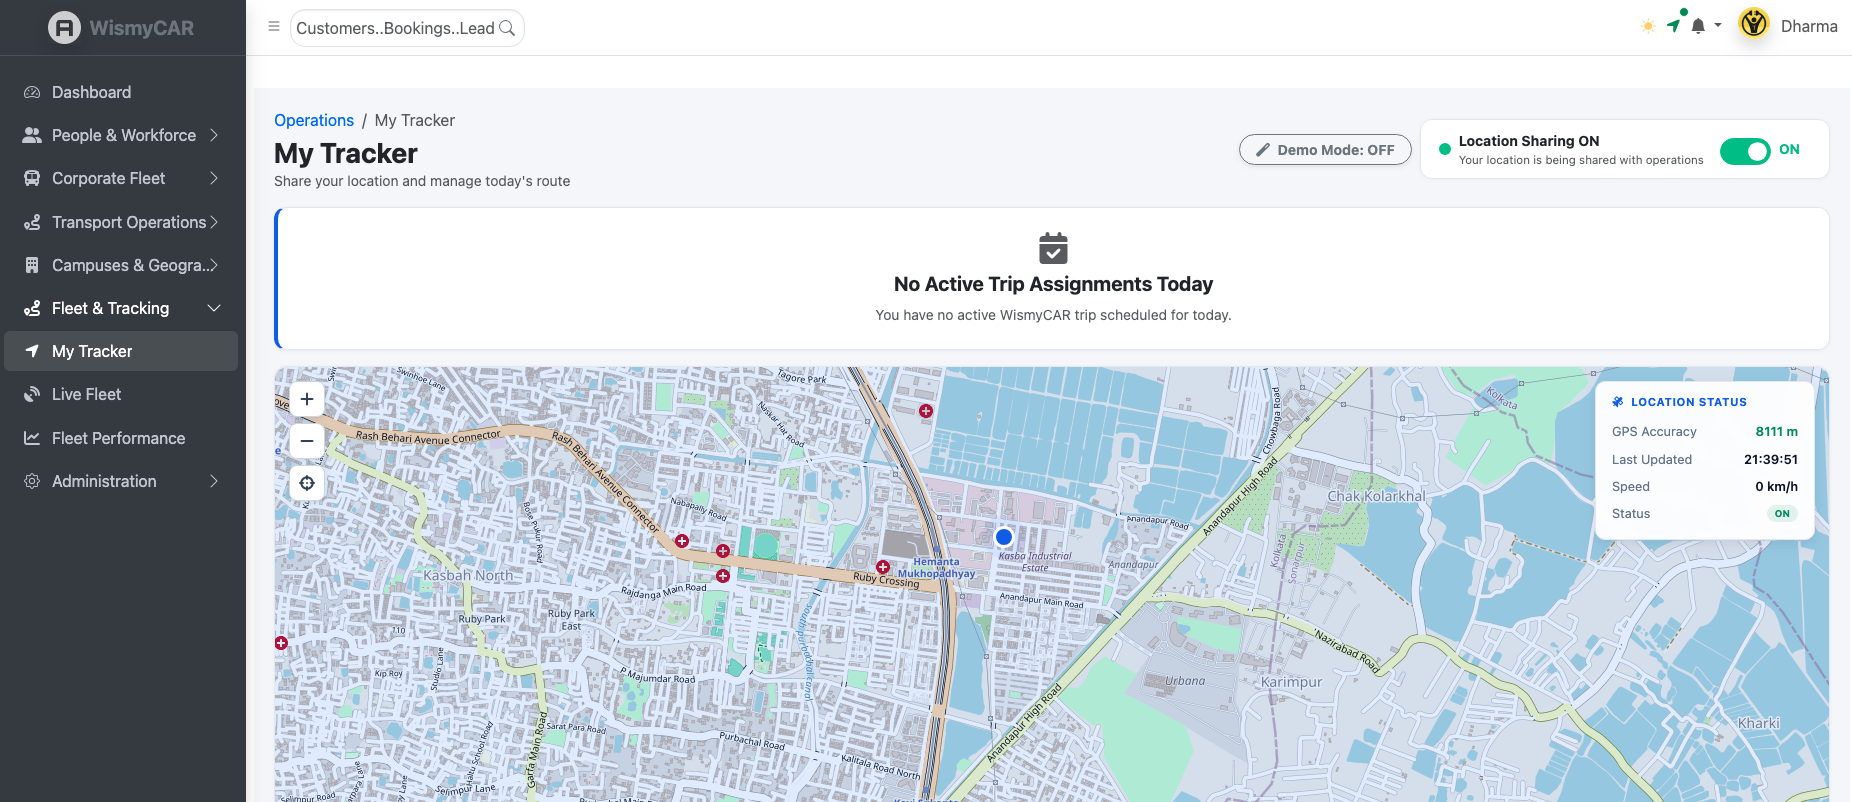Expand Transport Operations menu

tap(121, 222)
